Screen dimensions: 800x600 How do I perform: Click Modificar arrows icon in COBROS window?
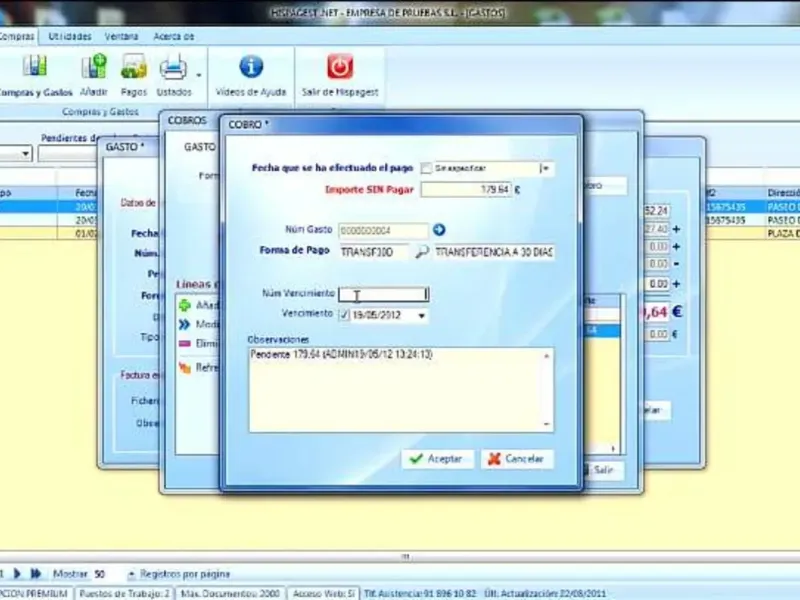[x=184, y=324]
